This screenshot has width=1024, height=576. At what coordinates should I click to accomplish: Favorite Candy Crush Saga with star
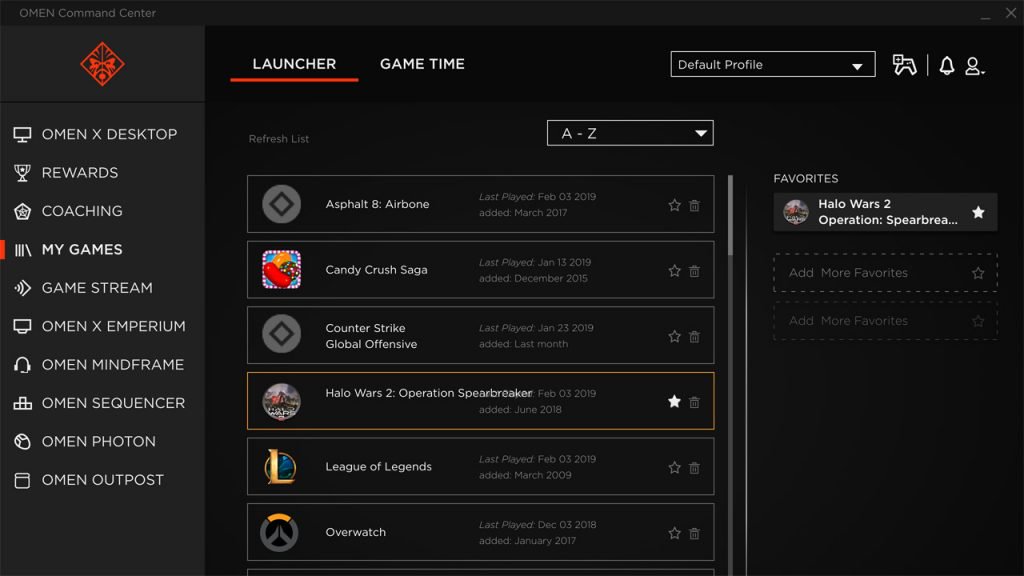click(x=675, y=270)
